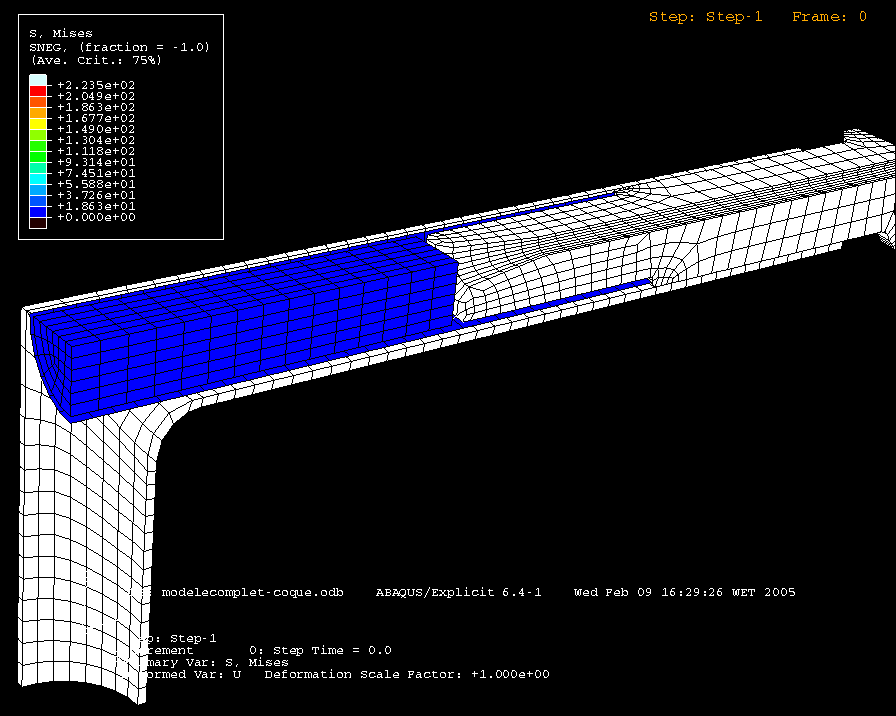Click the 'ABAQUS/Explicit 6.4-1' version text
Image resolution: width=896 pixels, height=716 pixels.
coord(458,593)
